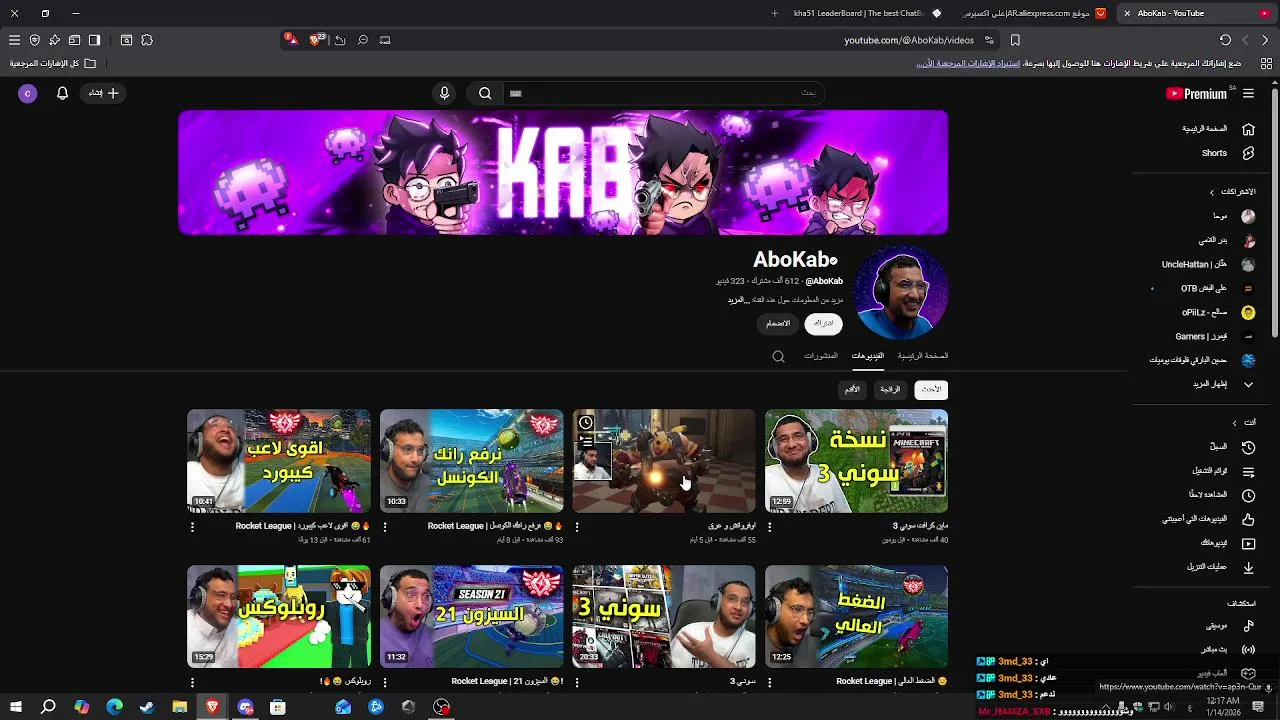Open options for the Season 21 video
Screen dimensions: 1280x720
385,682
